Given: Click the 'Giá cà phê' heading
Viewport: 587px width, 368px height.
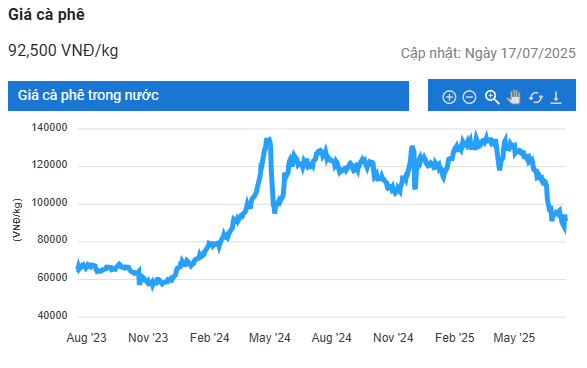Looking at the screenshot, I should [x=46, y=15].
